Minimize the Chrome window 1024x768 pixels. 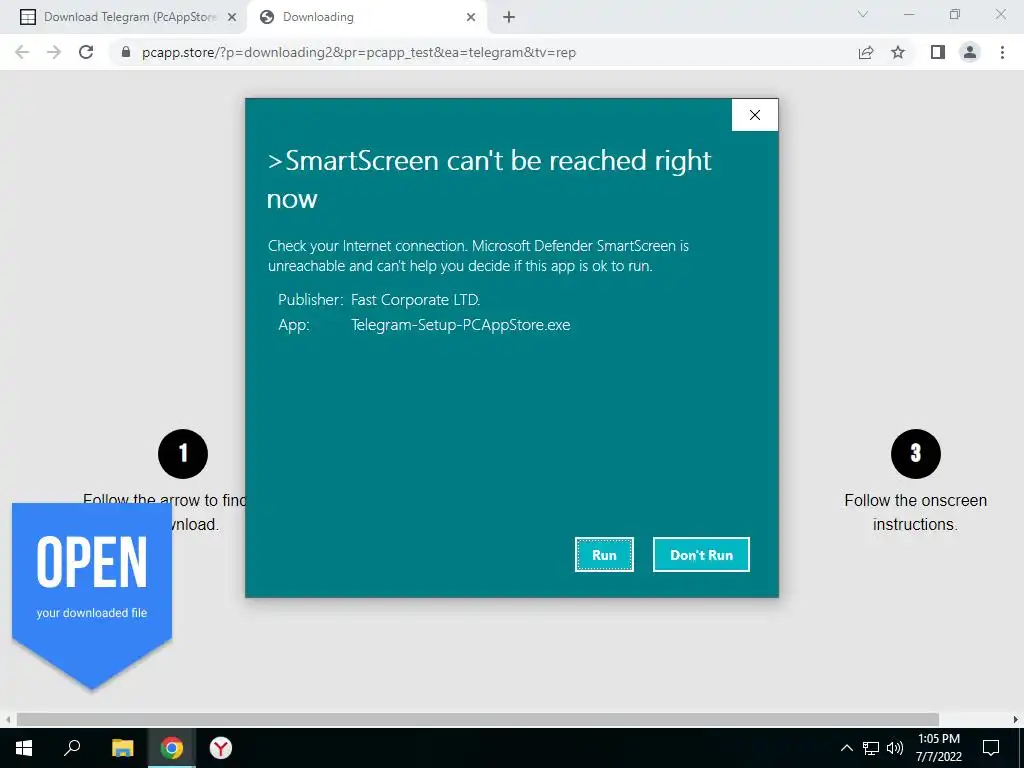pos(909,14)
